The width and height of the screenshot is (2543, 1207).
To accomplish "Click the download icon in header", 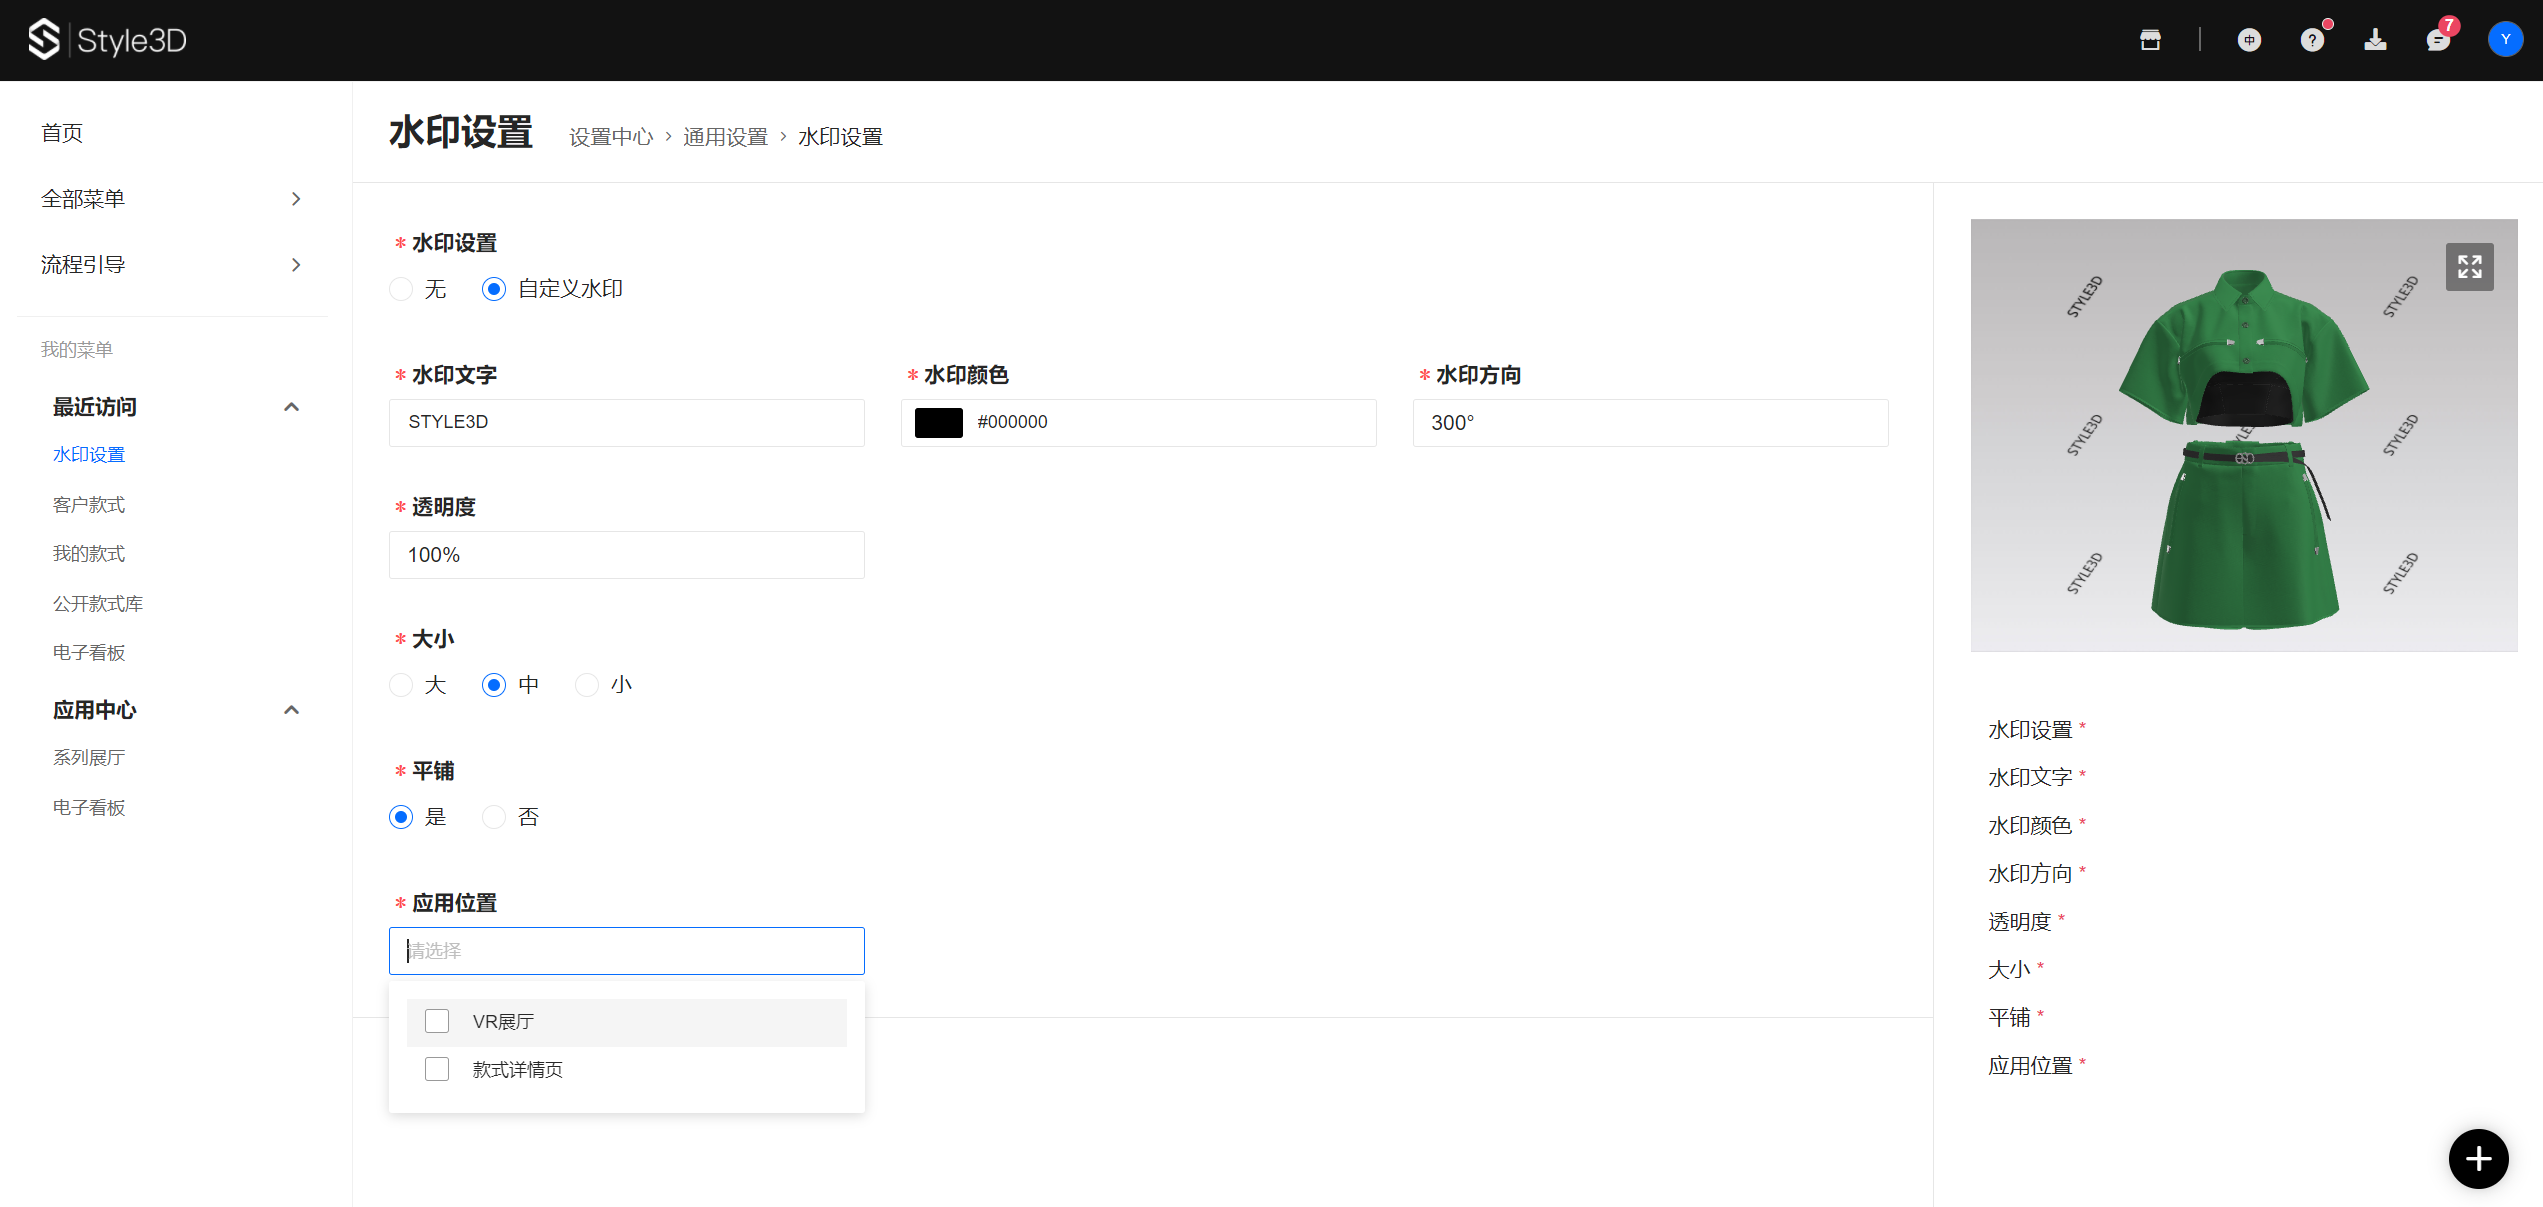I will click(x=2375, y=40).
